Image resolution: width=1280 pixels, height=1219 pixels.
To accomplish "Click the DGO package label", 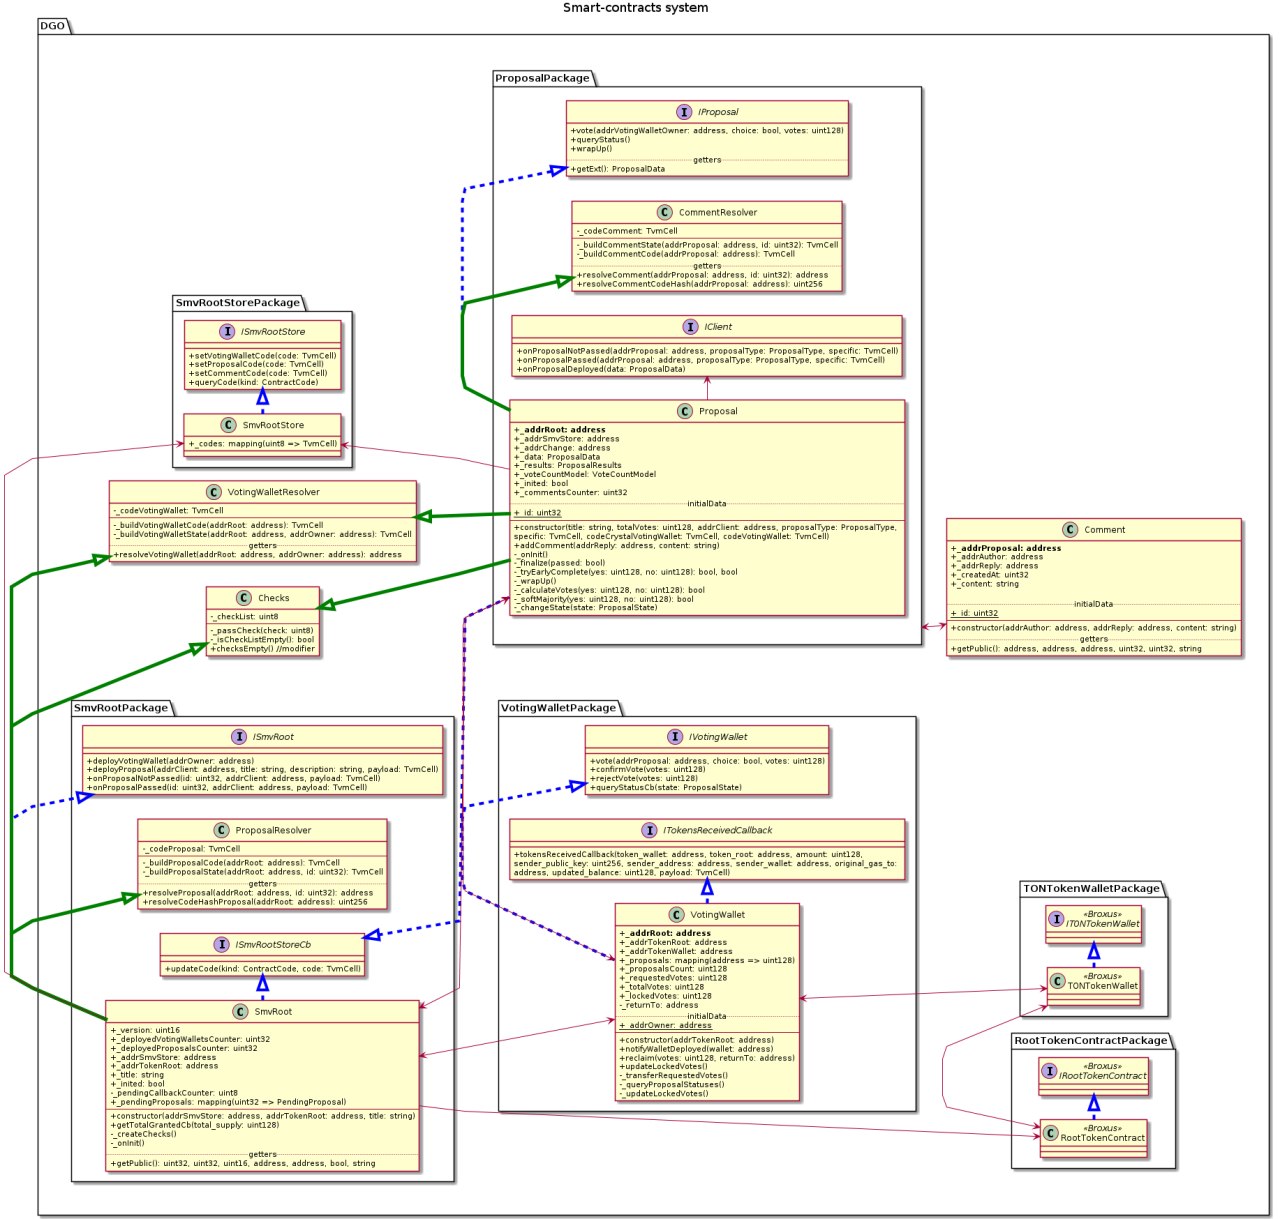I will 53,25.
